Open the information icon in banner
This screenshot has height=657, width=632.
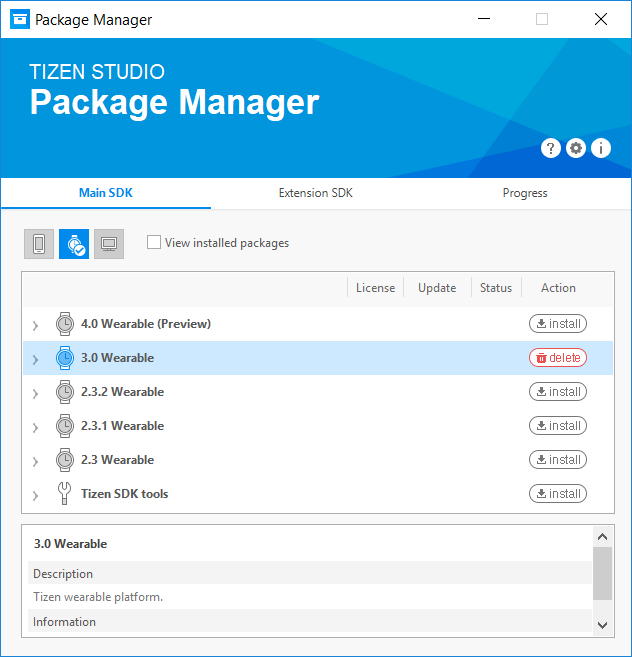pyautogui.click(x=601, y=148)
